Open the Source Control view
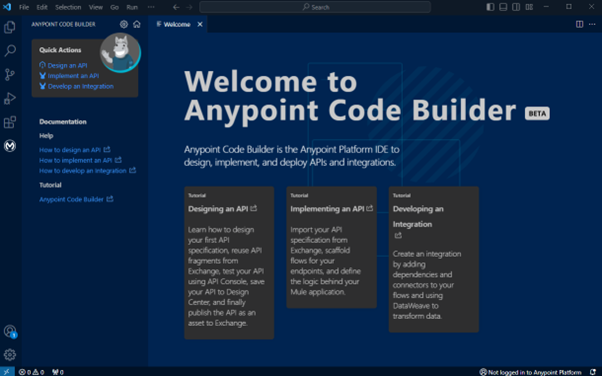Viewport: 602px width, 376px height. (10, 75)
